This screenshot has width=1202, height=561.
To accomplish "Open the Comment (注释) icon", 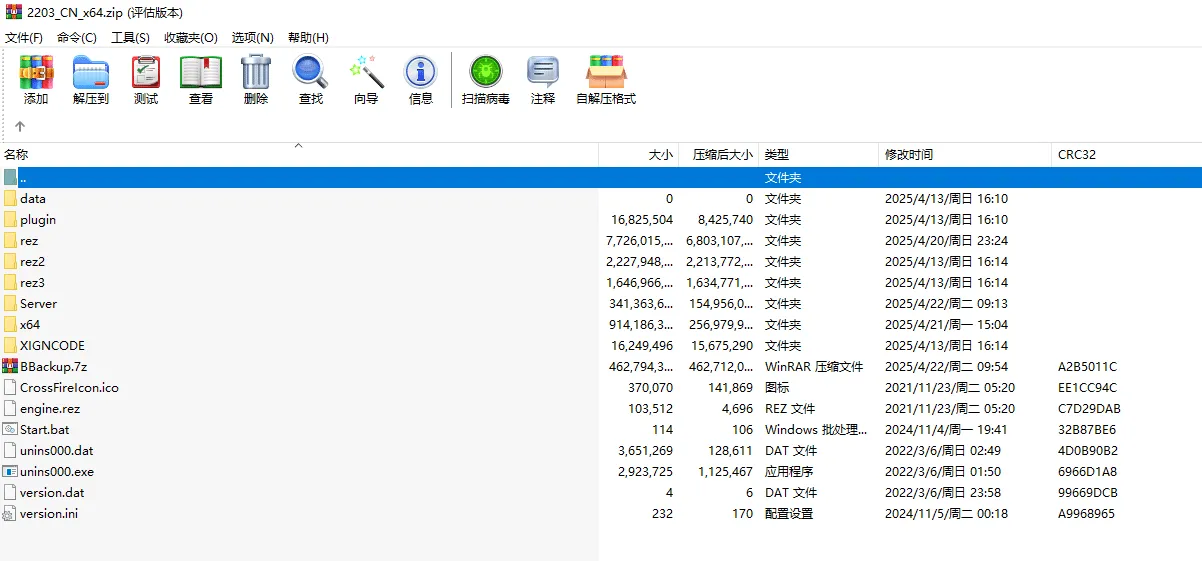I will tap(543, 73).
